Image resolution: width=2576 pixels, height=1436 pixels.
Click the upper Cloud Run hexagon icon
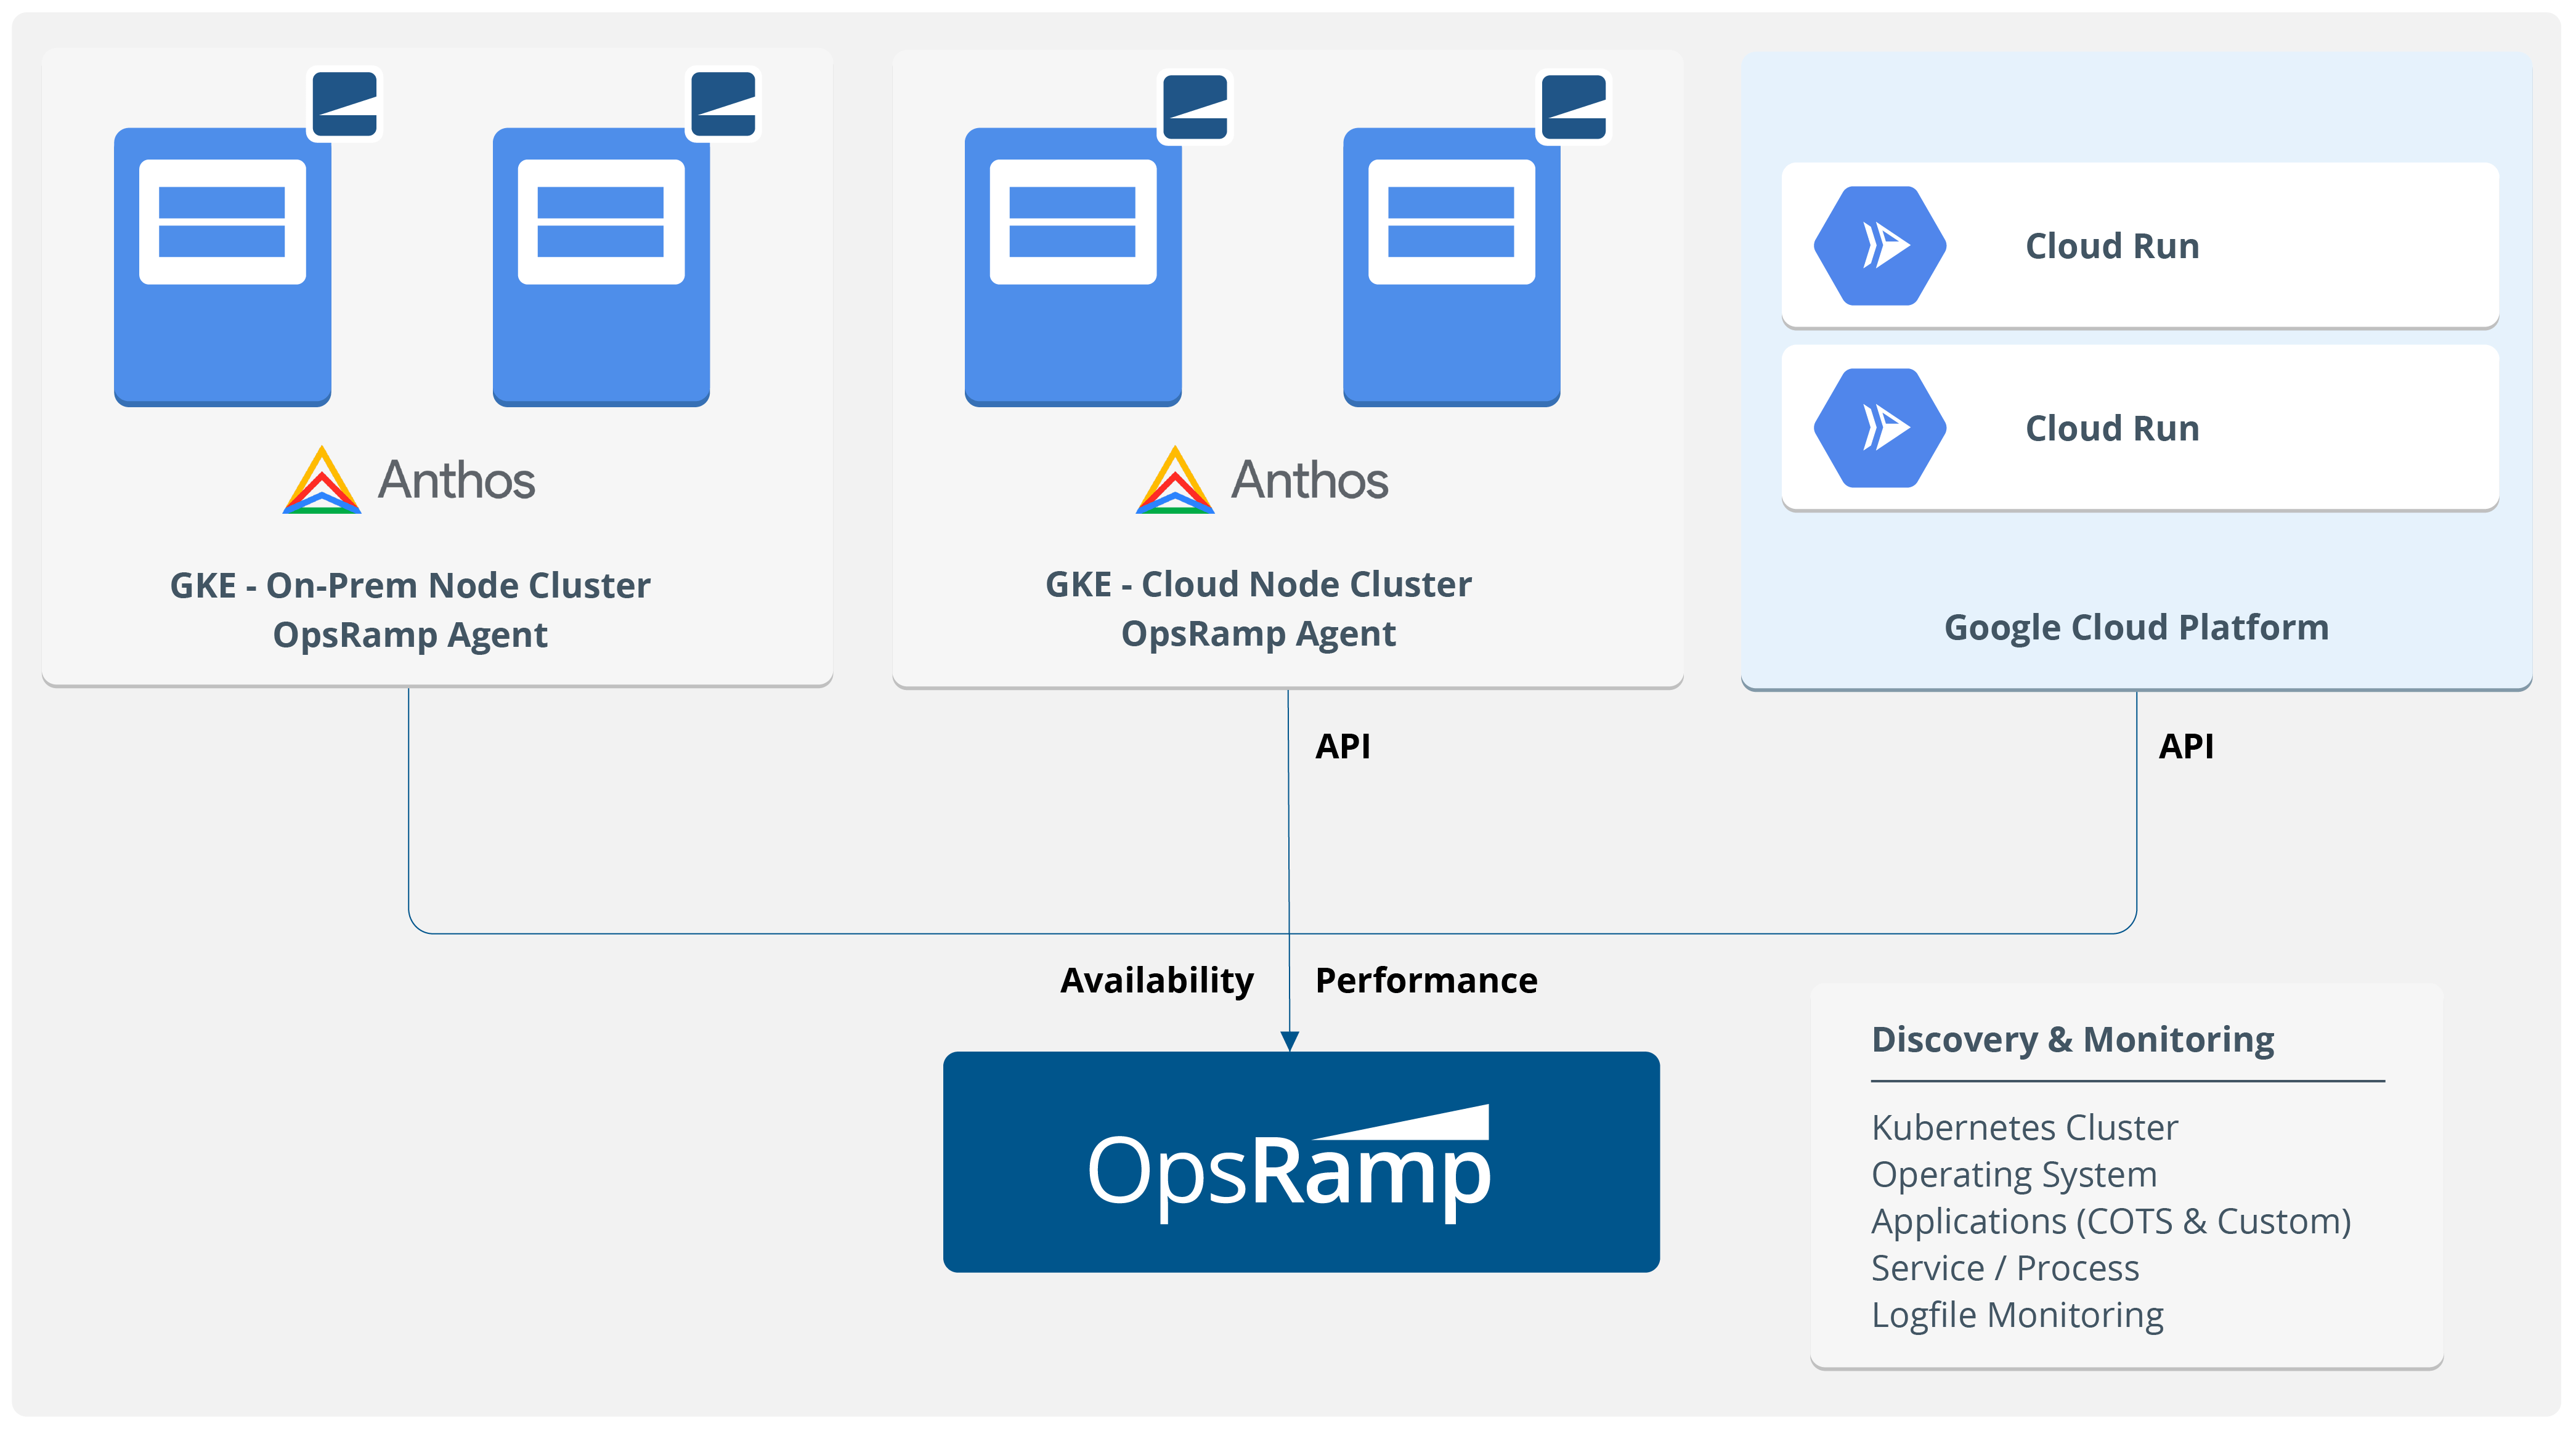[x=1880, y=246]
